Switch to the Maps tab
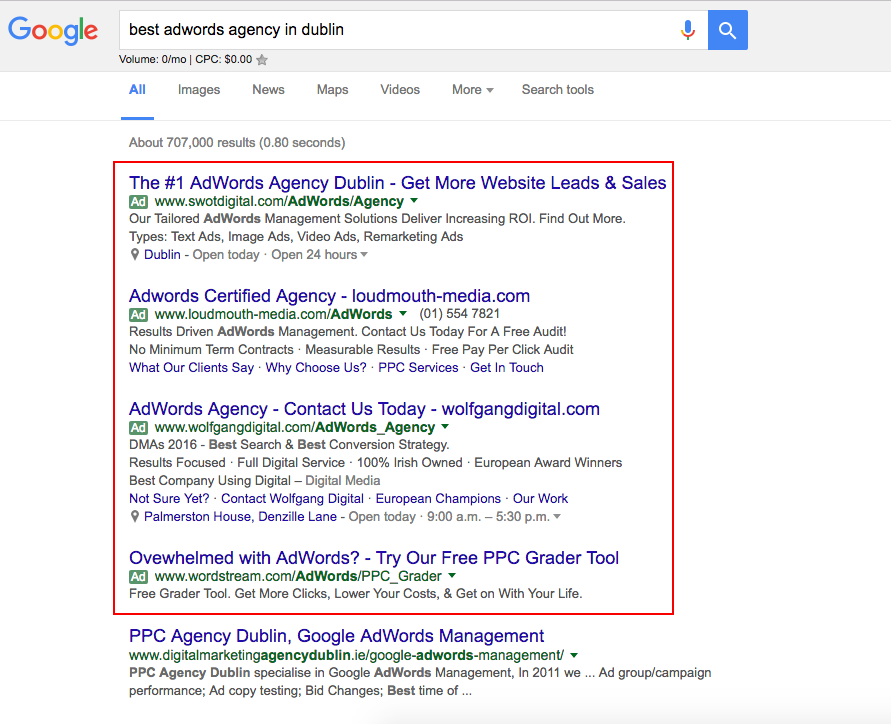 click(332, 90)
